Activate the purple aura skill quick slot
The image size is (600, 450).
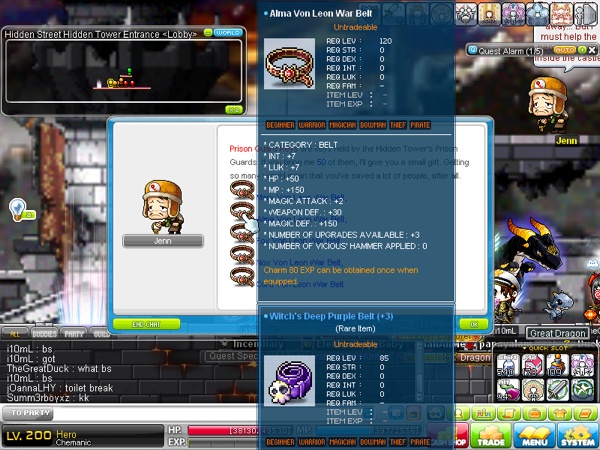(x=582, y=365)
